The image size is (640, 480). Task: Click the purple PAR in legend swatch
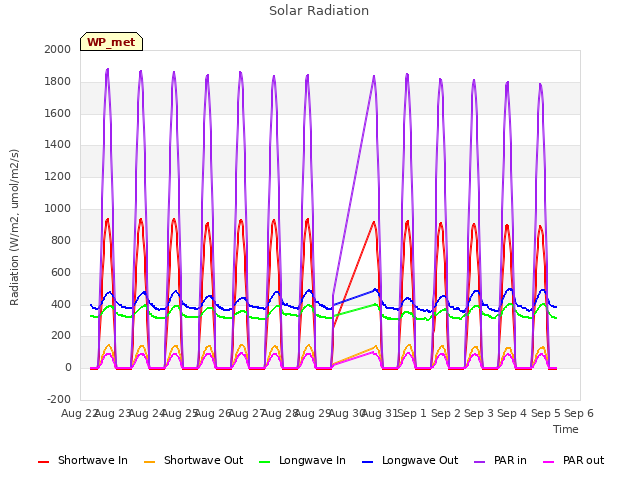[x=480, y=462]
